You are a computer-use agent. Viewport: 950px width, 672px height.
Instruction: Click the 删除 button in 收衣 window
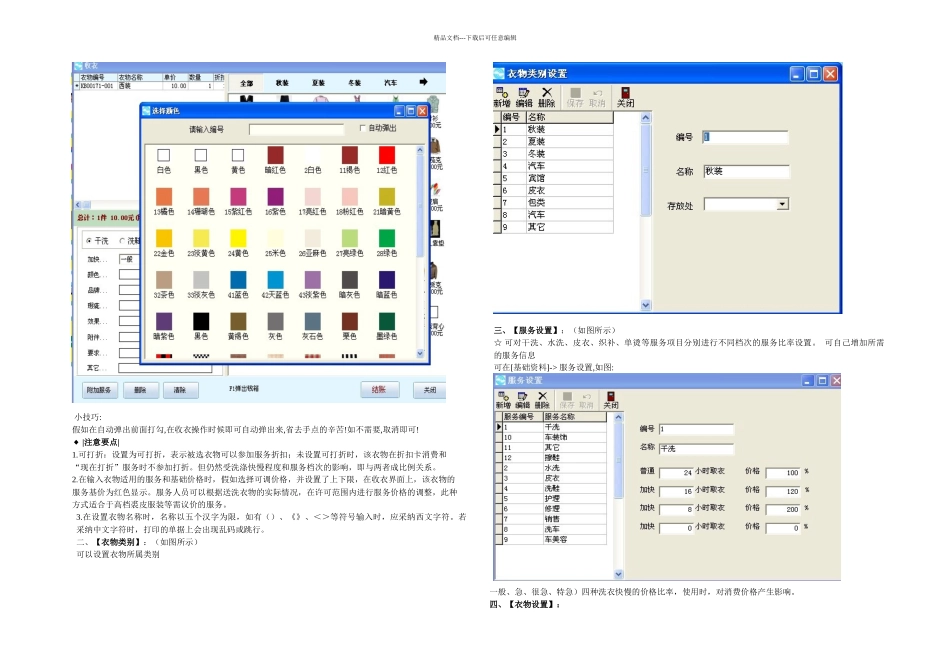click(141, 390)
